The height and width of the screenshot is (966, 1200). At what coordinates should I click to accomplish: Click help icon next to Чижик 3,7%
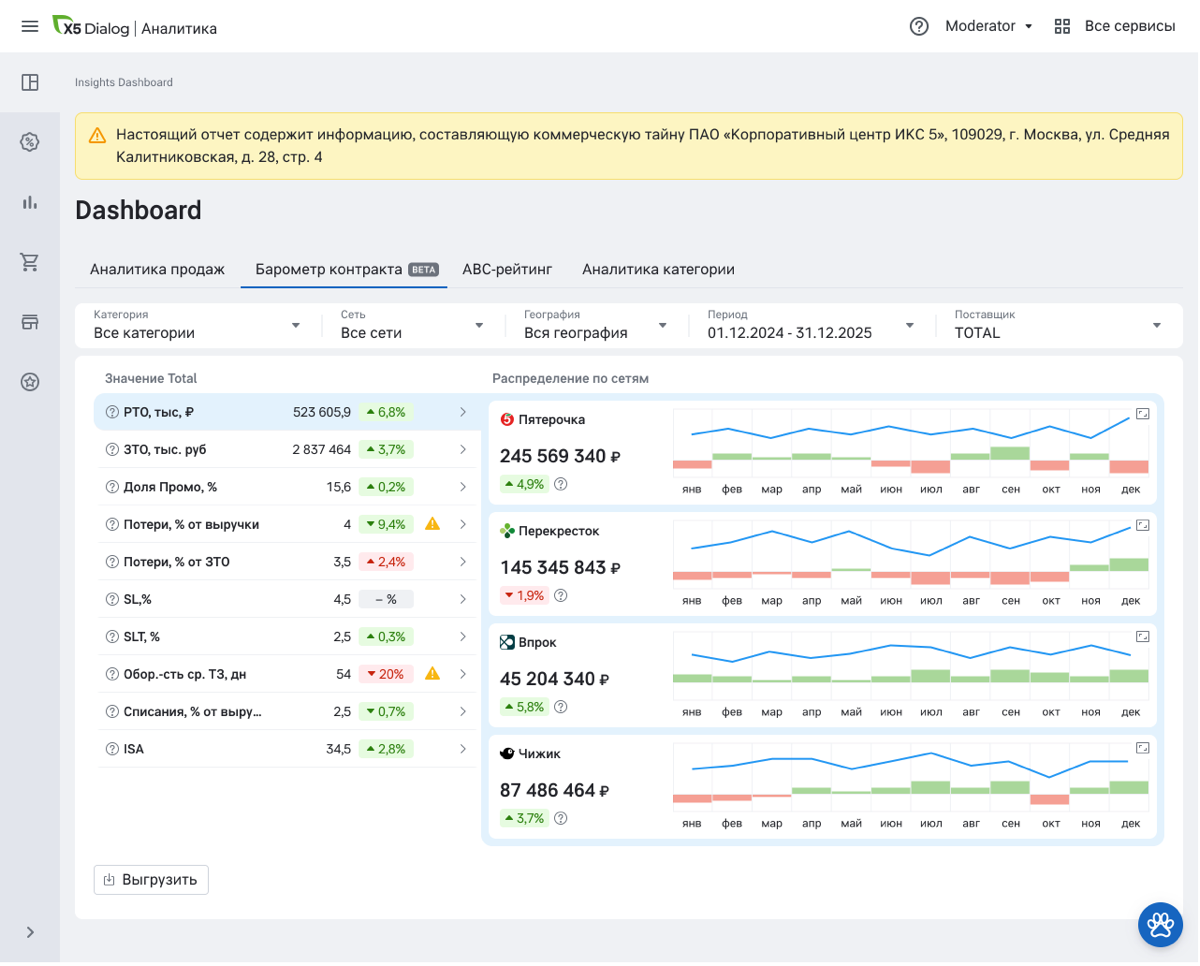pos(561,818)
